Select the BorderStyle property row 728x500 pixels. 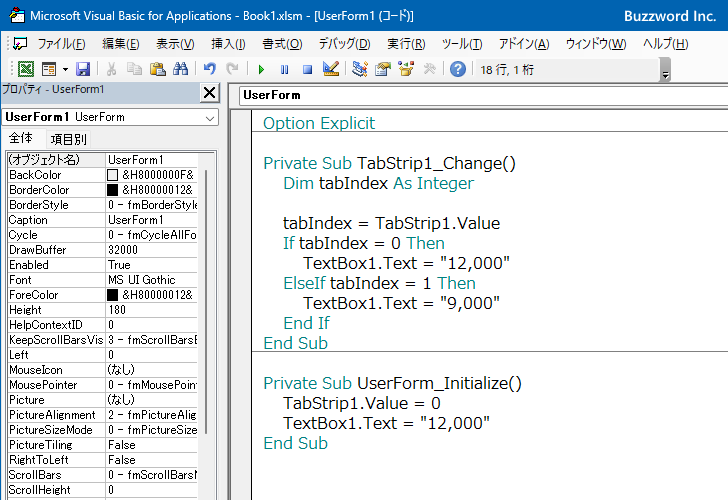[x=103, y=205]
